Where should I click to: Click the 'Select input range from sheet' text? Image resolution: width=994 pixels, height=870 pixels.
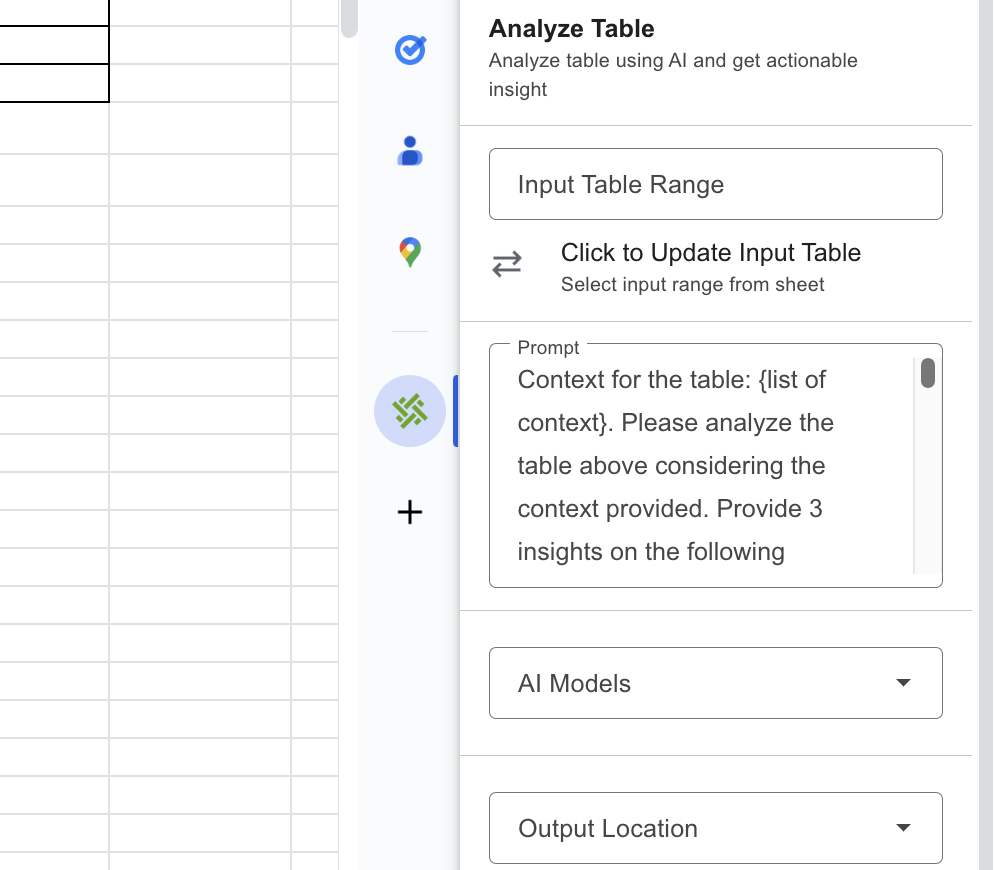pyautogui.click(x=692, y=285)
